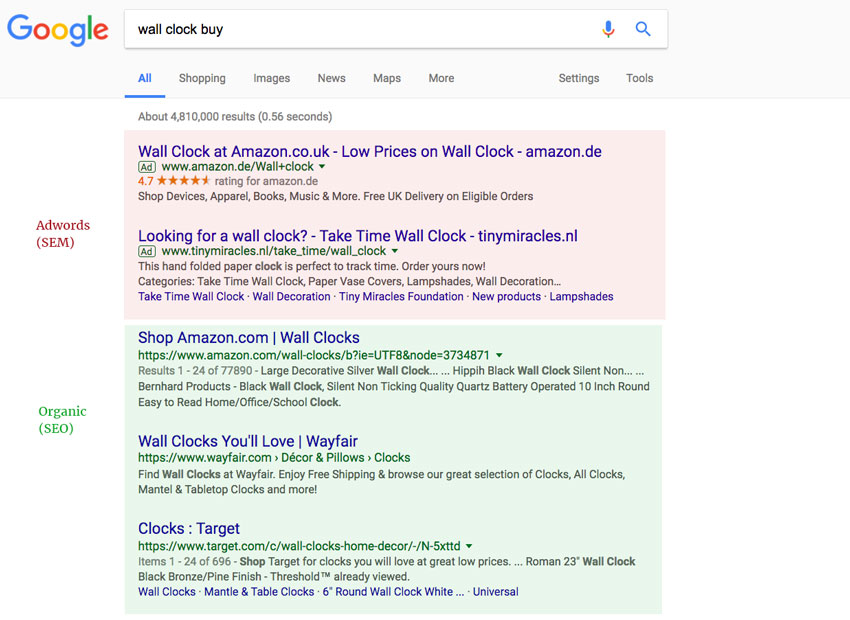Switch to the Images tab
Viewport: 850px width, 620px height.
click(271, 78)
